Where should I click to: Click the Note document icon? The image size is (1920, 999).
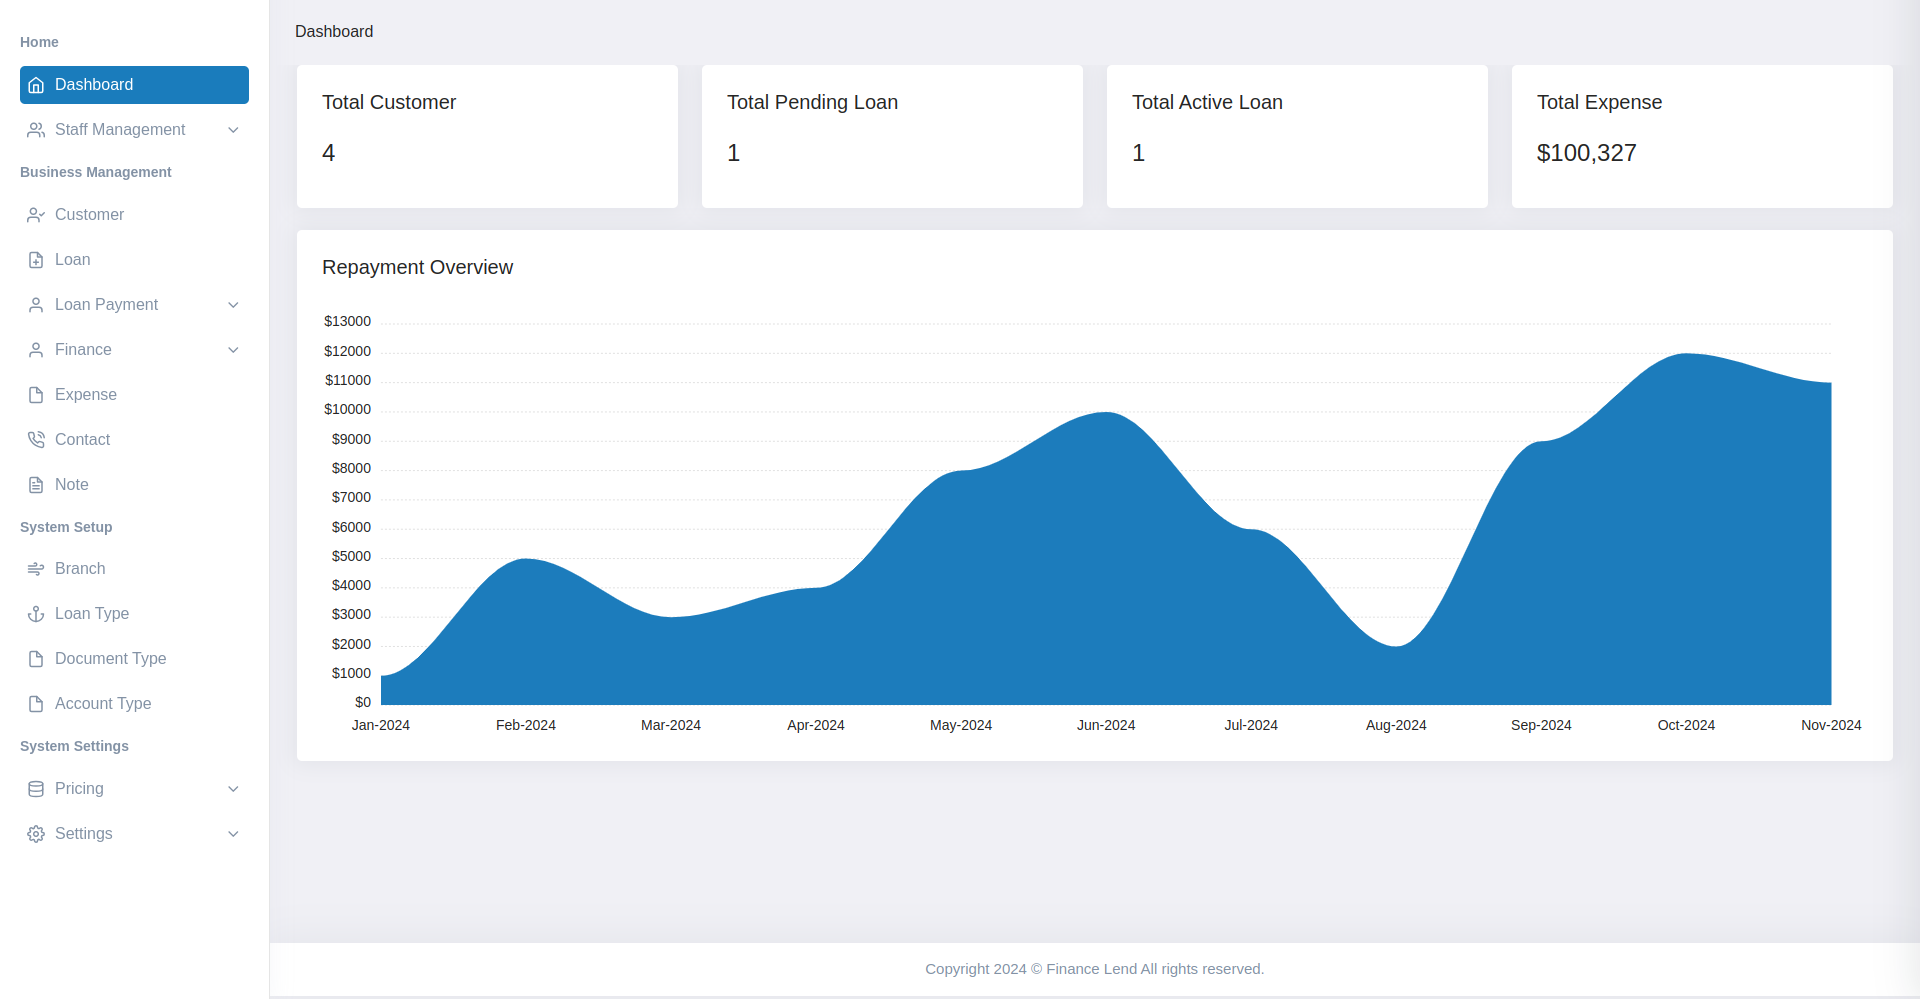coord(36,485)
